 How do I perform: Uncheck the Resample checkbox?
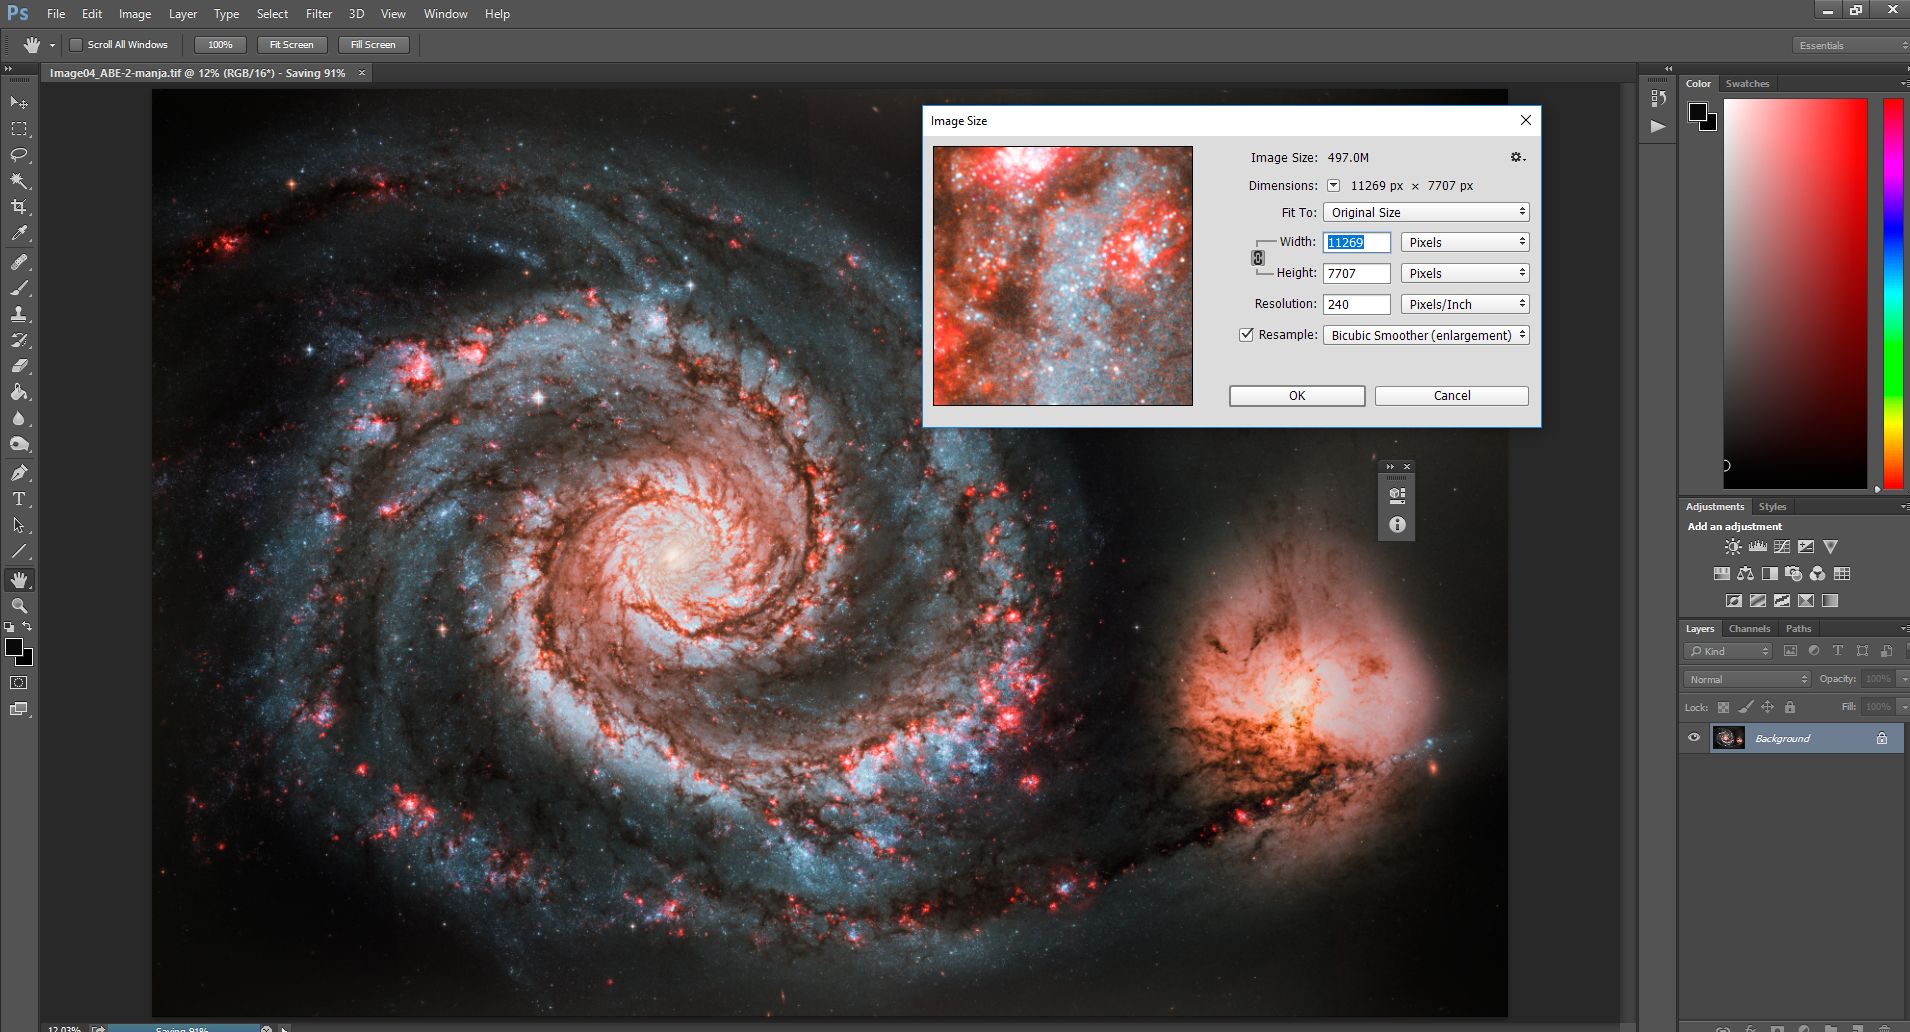(x=1246, y=335)
